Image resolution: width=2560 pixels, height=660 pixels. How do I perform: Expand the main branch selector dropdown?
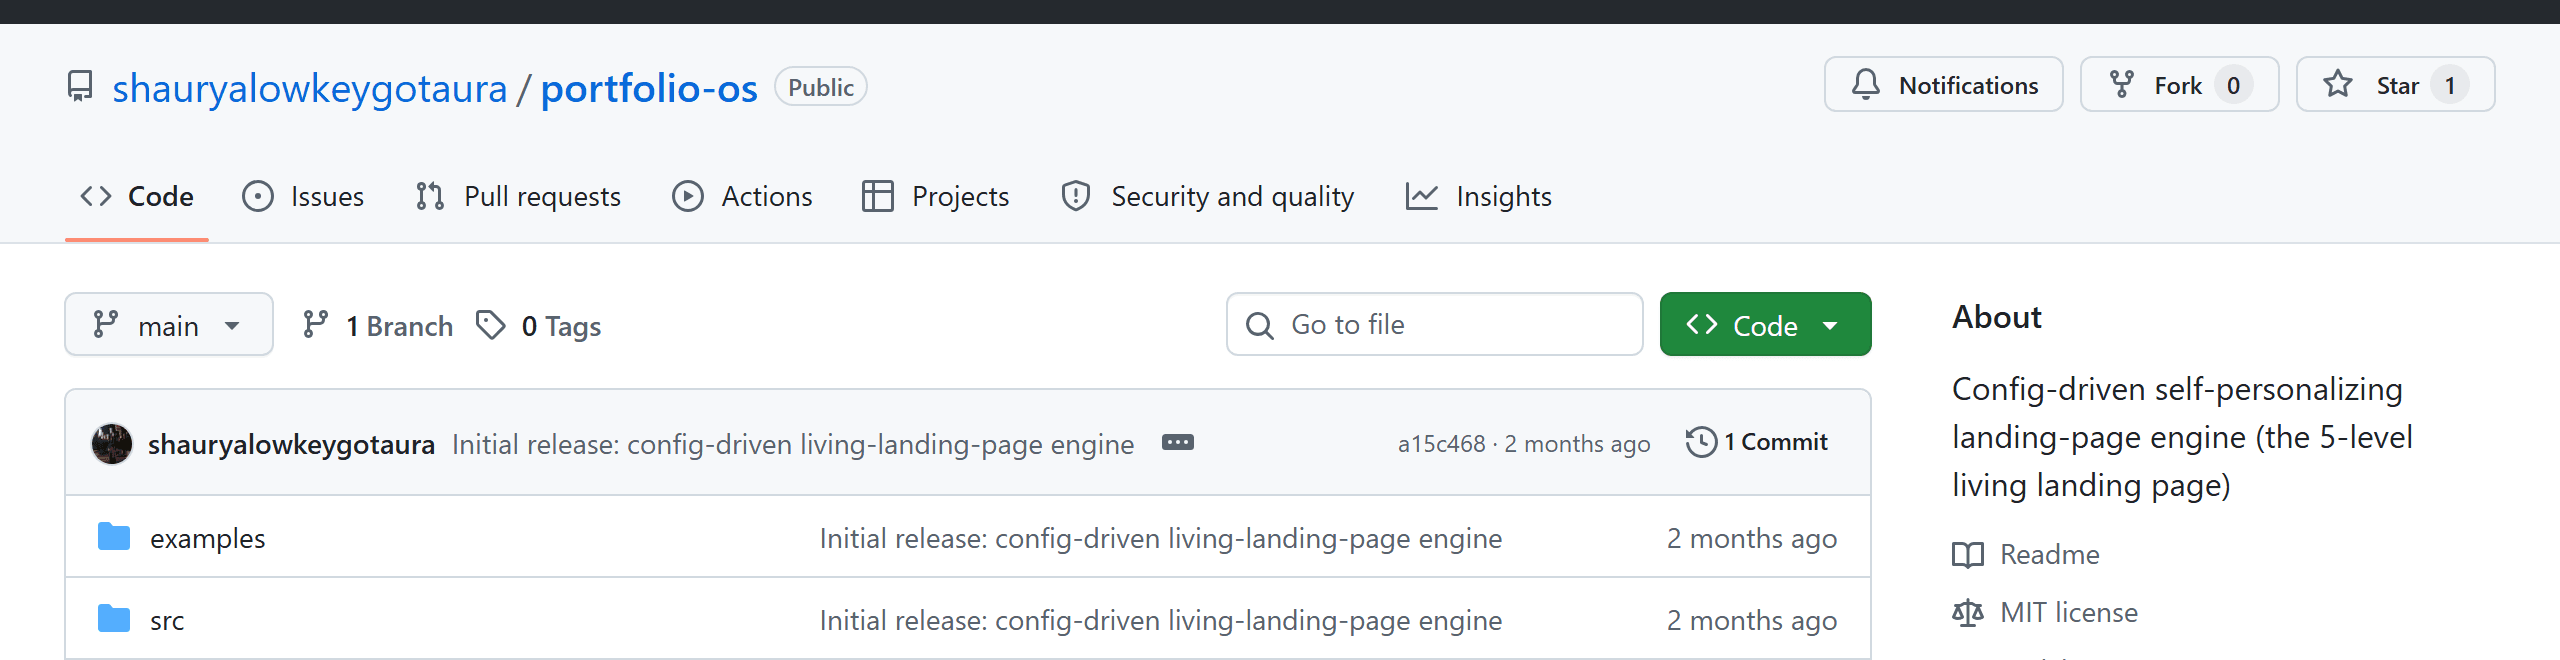[x=169, y=324]
